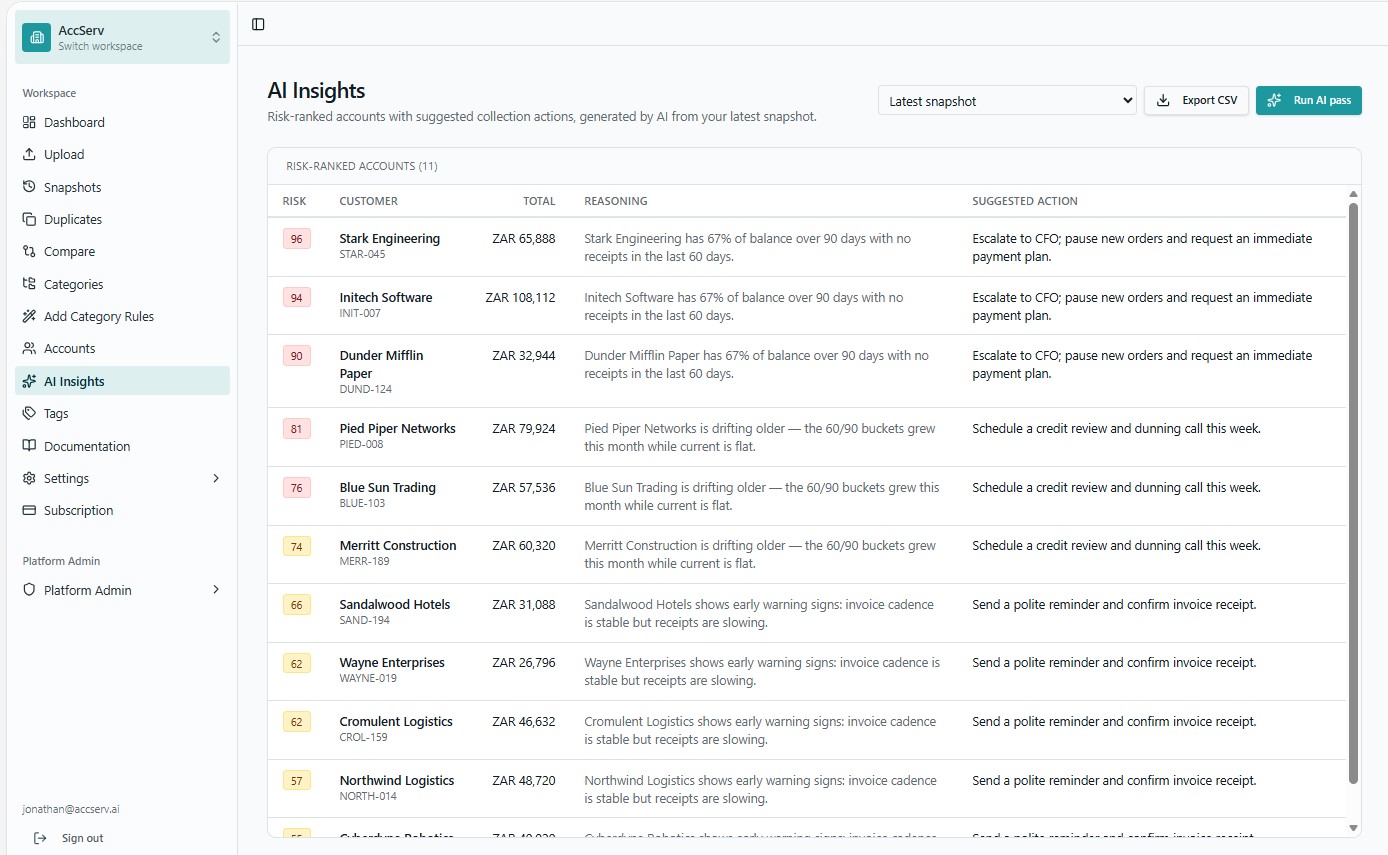Viewport: 1388px width, 855px height.
Task: Go to the Accounts page
Action: pyautogui.click(x=122, y=348)
